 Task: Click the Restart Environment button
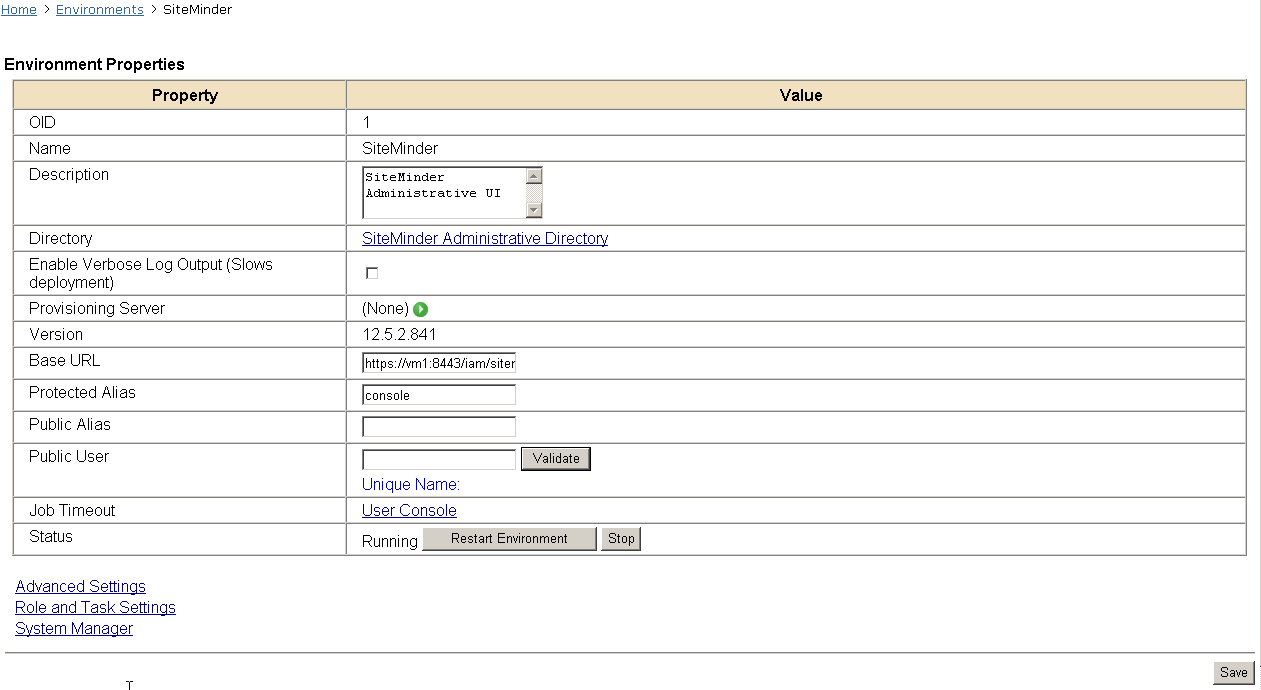pyautogui.click(x=509, y=538)
